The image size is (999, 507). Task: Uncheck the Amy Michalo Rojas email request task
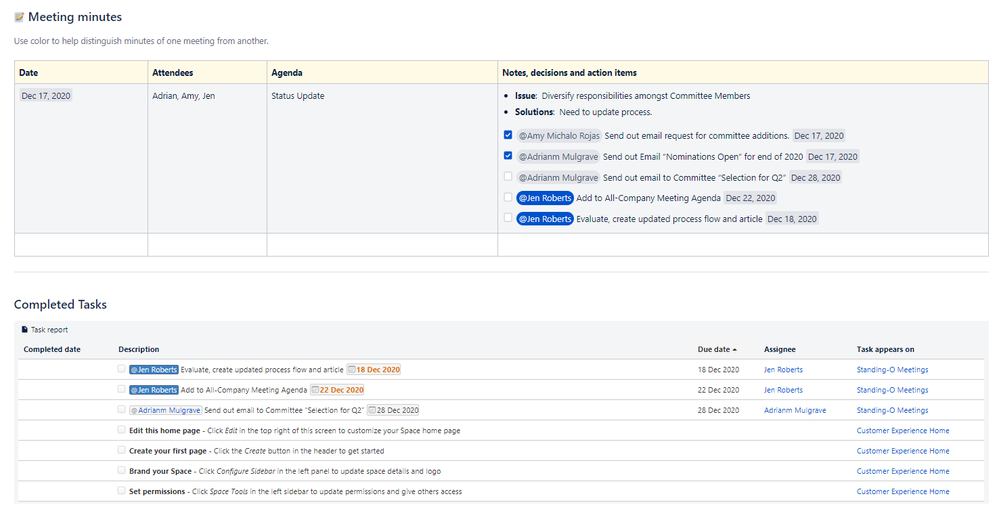(x=508, y=135)
